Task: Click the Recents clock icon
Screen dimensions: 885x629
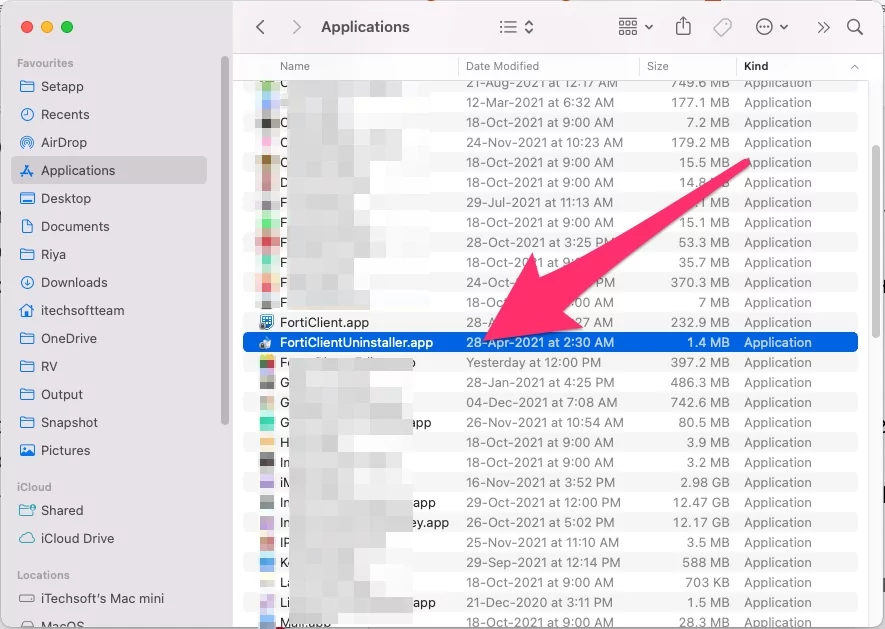Action: pyautogui.click(x=27, y=115)
